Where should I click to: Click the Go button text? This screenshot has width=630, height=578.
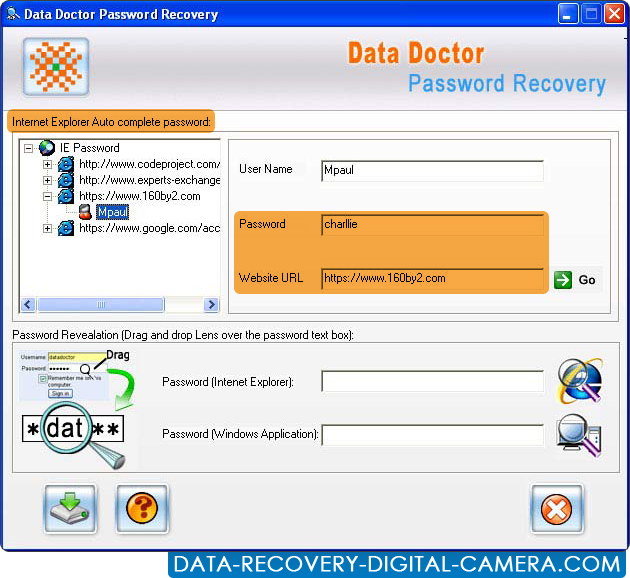(587, 280)
